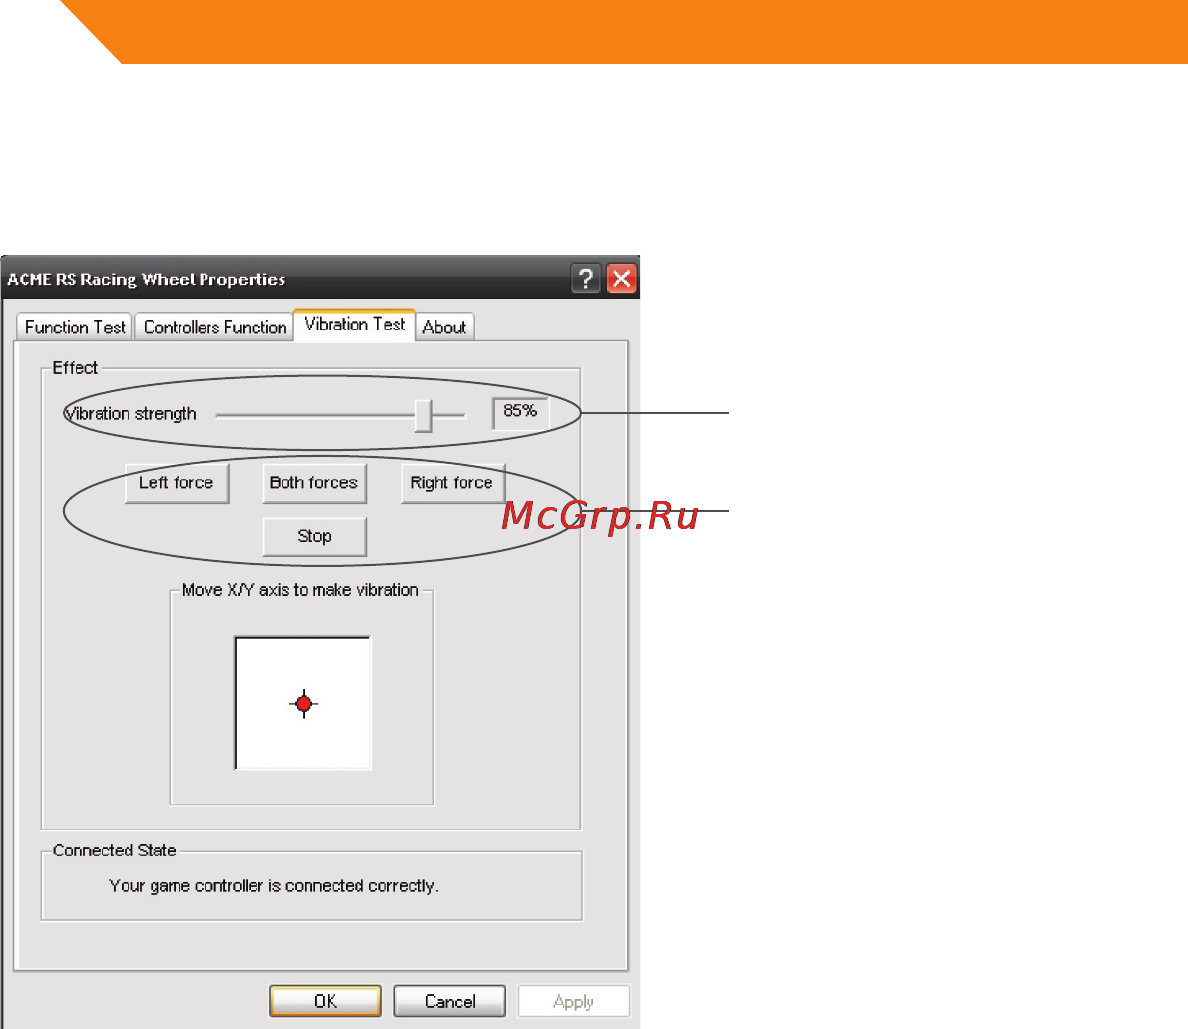
Task: Click the title bar help question mark icon
Action: (585, 279)
